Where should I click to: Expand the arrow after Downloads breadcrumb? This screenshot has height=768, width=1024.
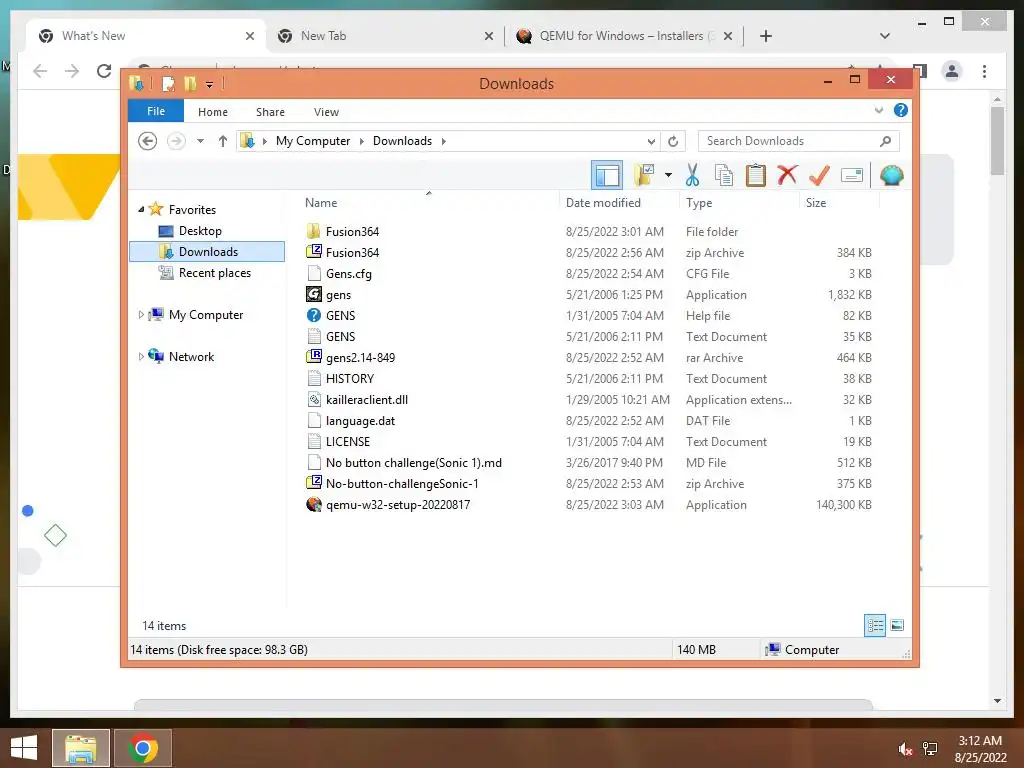pos(443,141)
